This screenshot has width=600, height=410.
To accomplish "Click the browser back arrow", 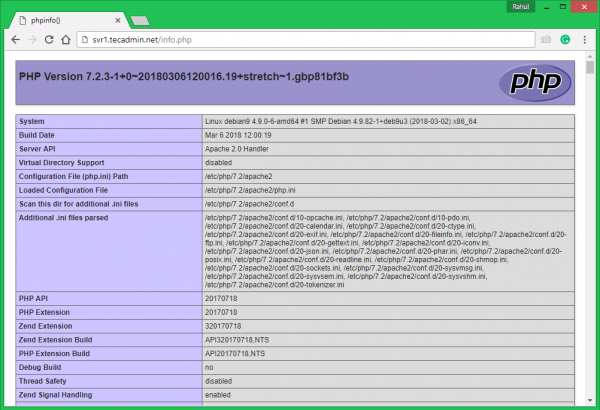I will 15,40.
